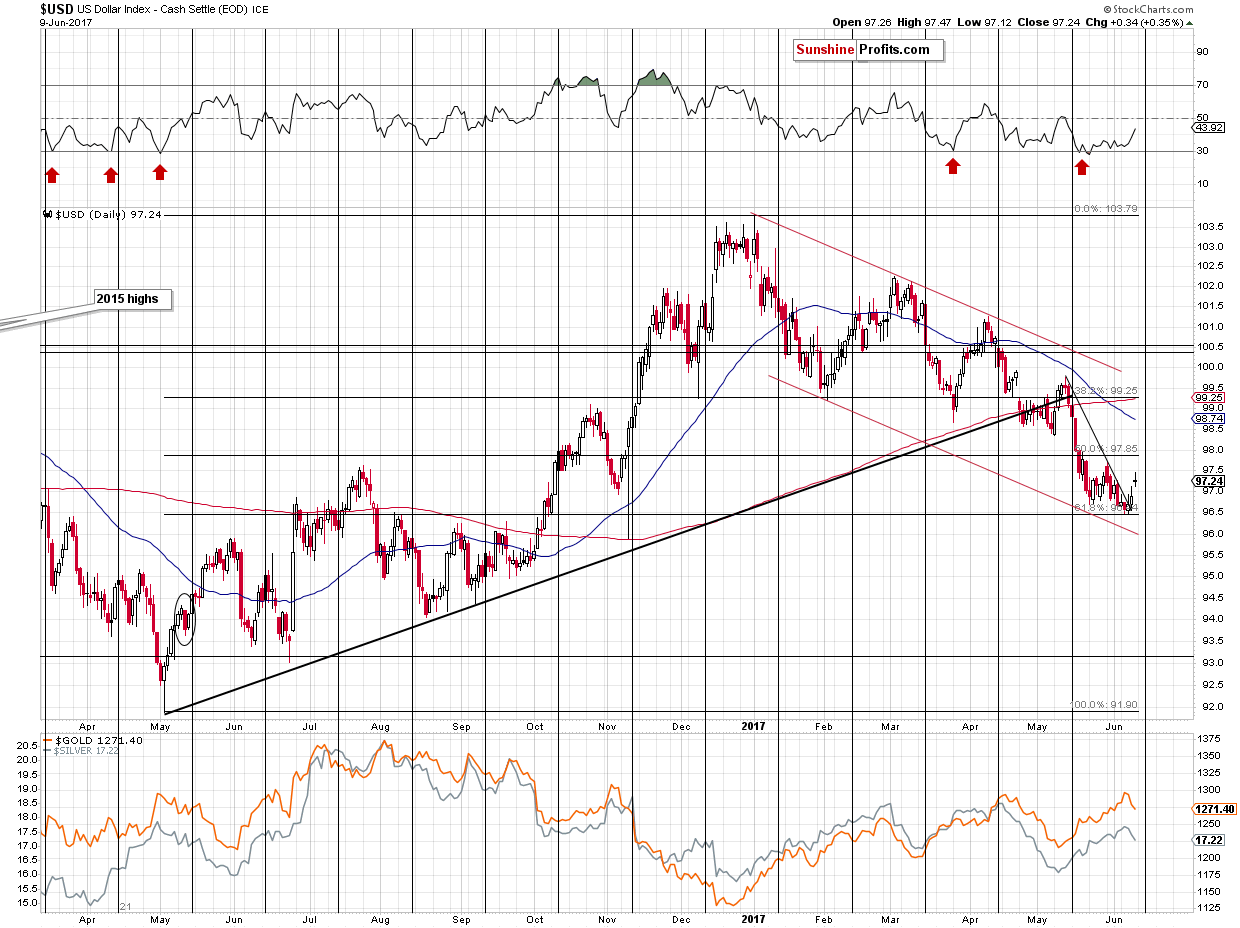Click the "High 97.47" value in header
The height and width of the screenshot is (928, 1240).
[925, 22]
